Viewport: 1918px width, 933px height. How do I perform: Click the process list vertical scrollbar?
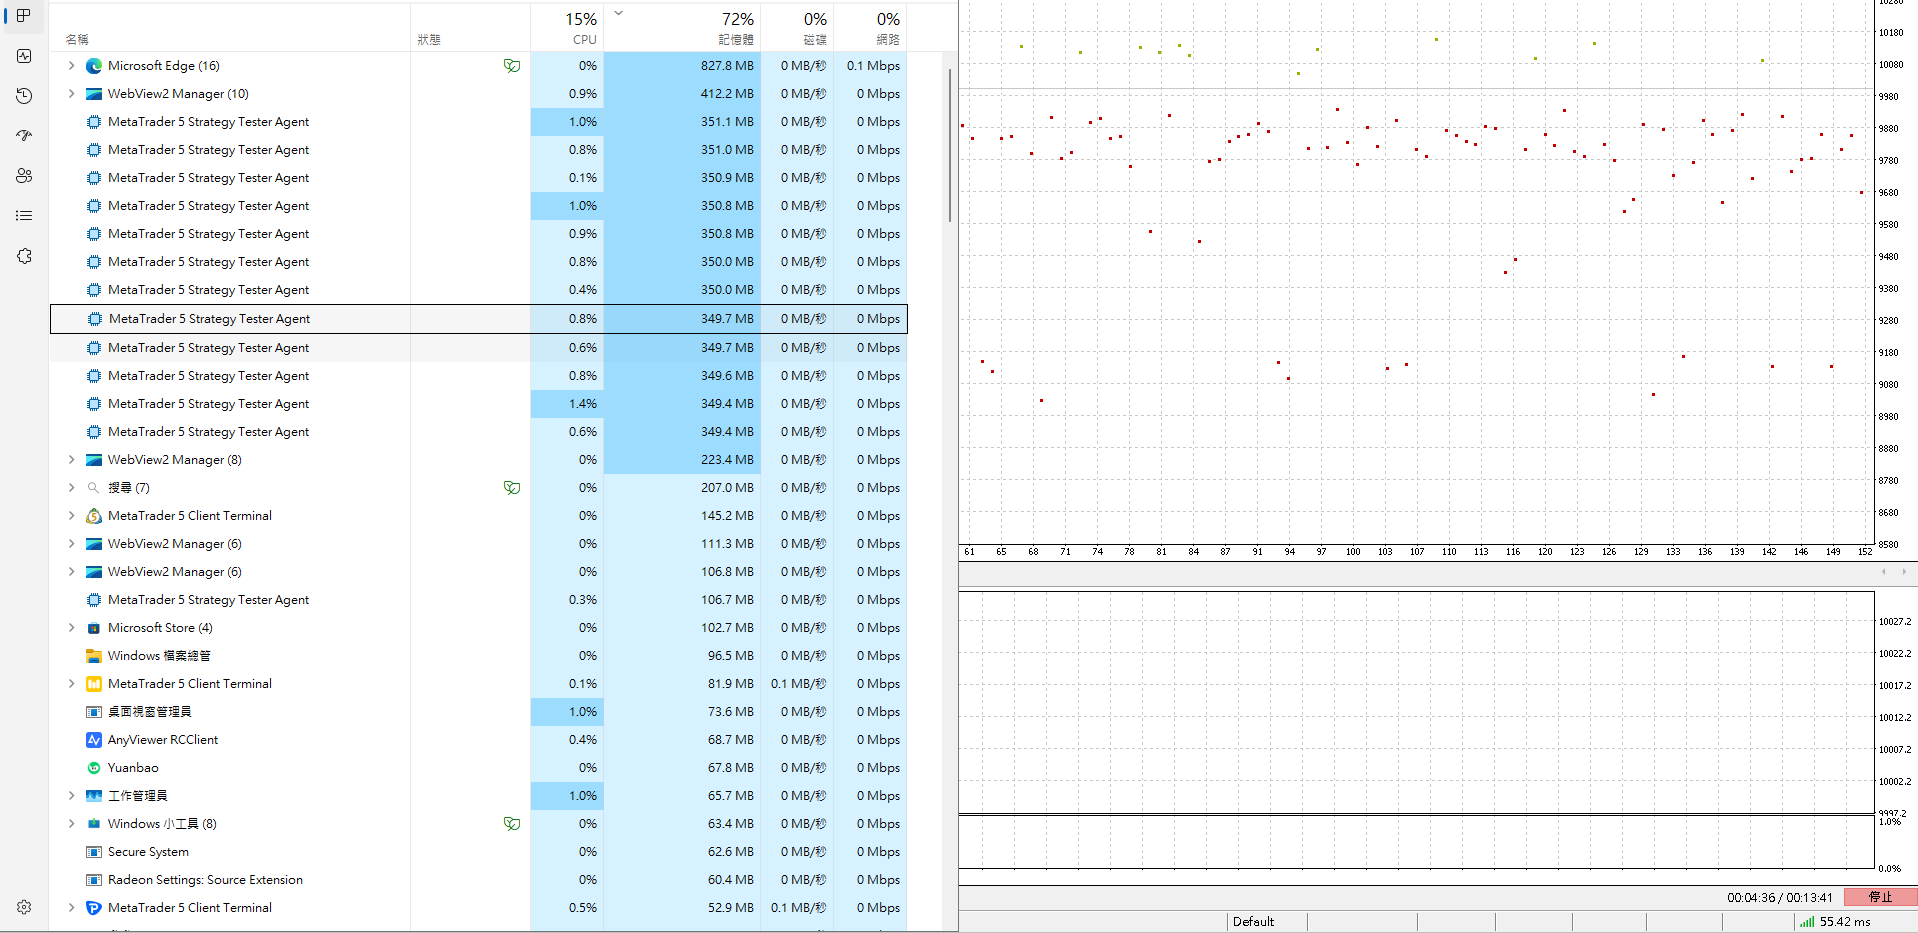(949, 145)
